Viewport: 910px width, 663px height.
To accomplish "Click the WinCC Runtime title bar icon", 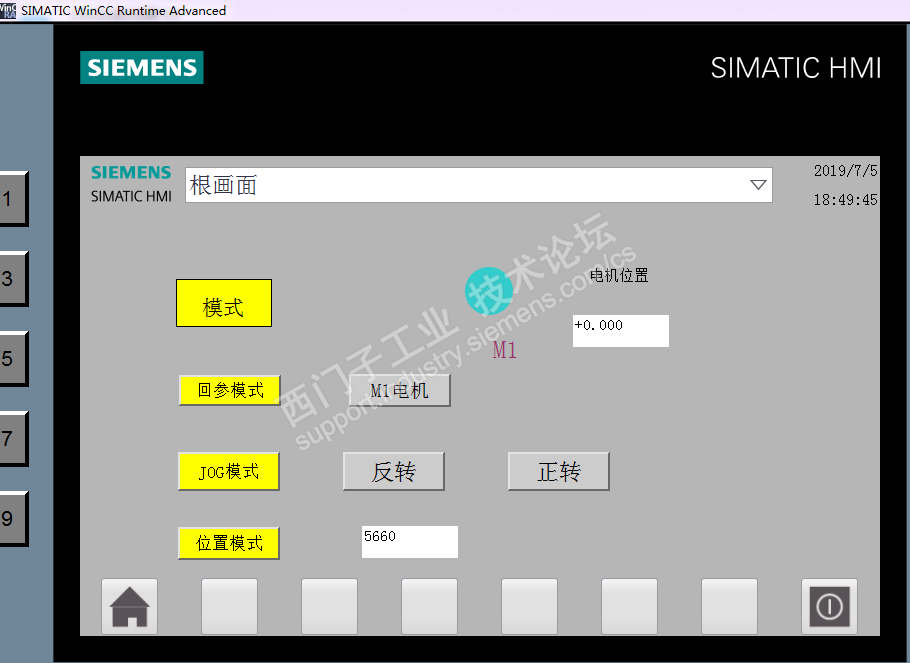I will 8,10.
